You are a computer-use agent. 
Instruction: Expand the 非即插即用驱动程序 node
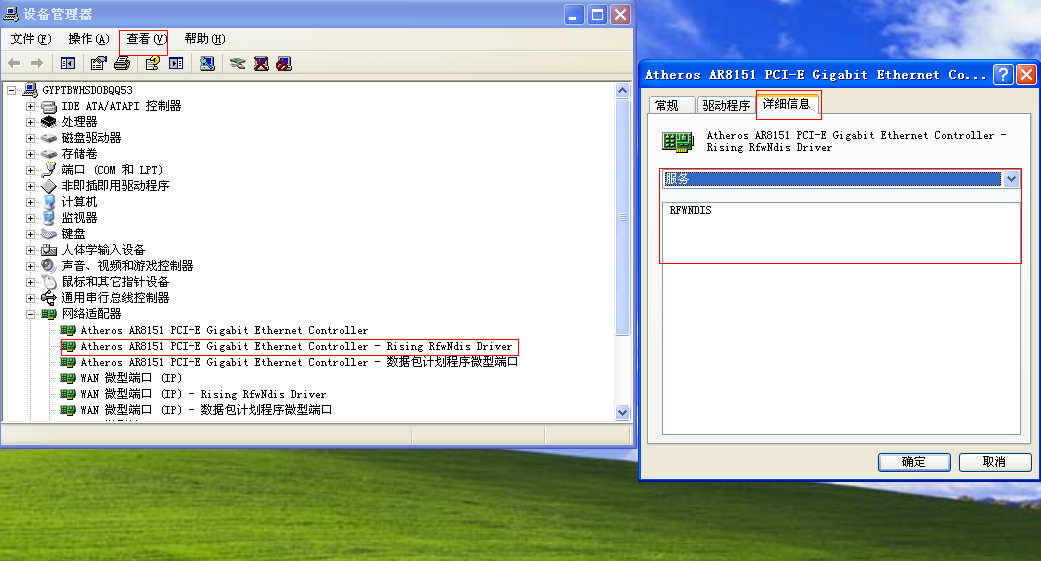coord(31,186)
